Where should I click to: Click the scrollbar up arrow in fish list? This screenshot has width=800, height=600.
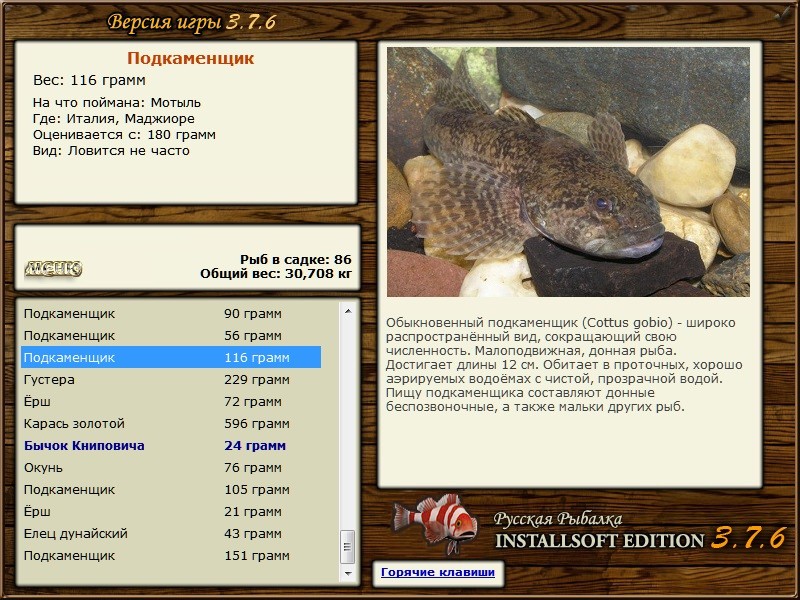coord(348,311)
